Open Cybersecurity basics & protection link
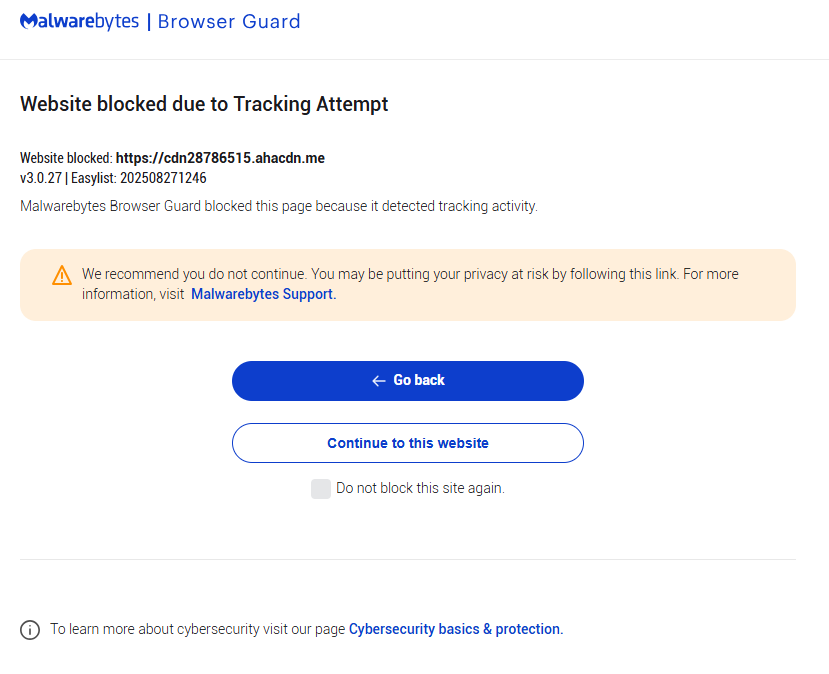Image resolution: width=829 pixels, height=674 pixels. (455, 629)
